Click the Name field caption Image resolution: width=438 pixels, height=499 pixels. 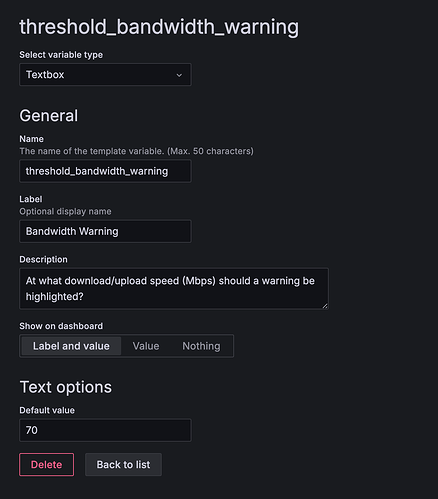tap(31, 139)
